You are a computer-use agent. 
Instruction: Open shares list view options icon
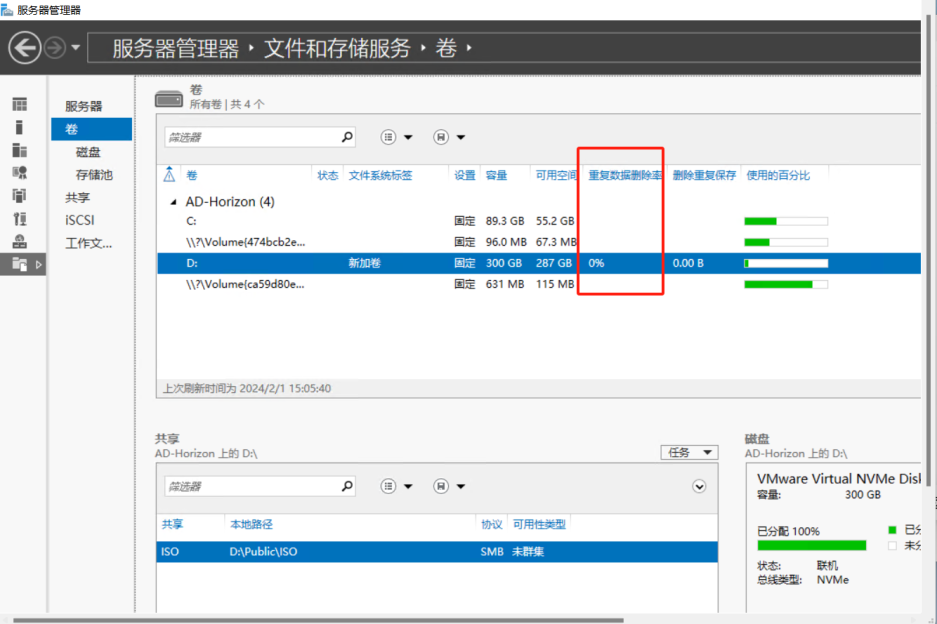point(388,486)
